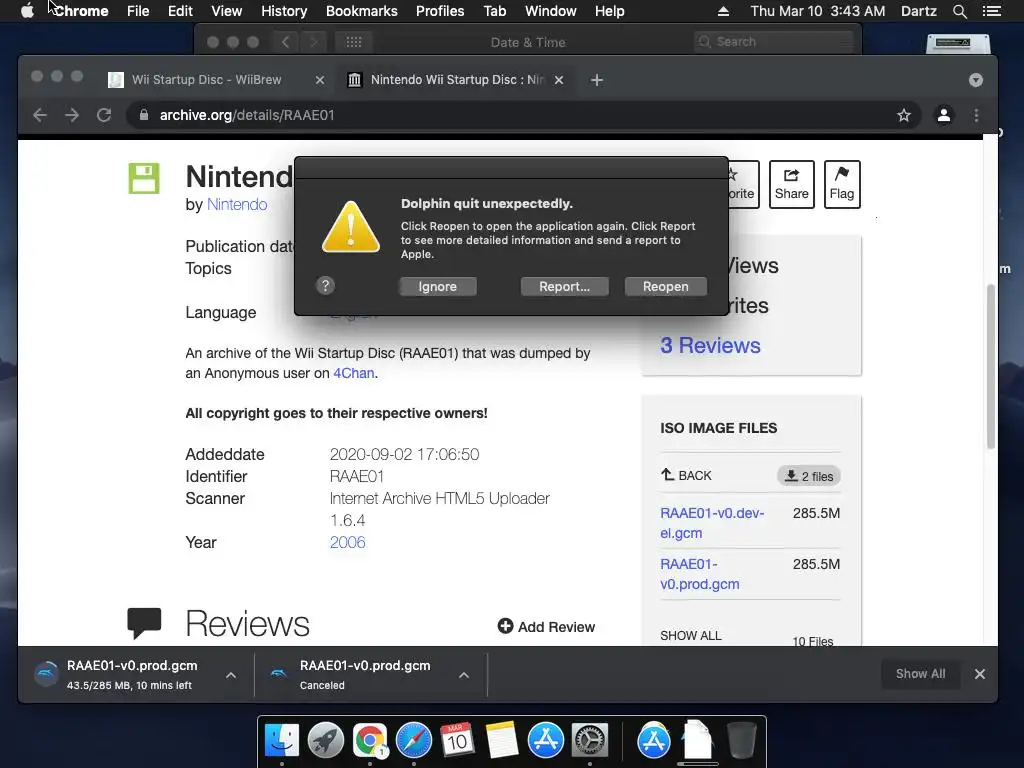Click the Search field in Date & Time window

pyautogui.click(x=773, y=42)
